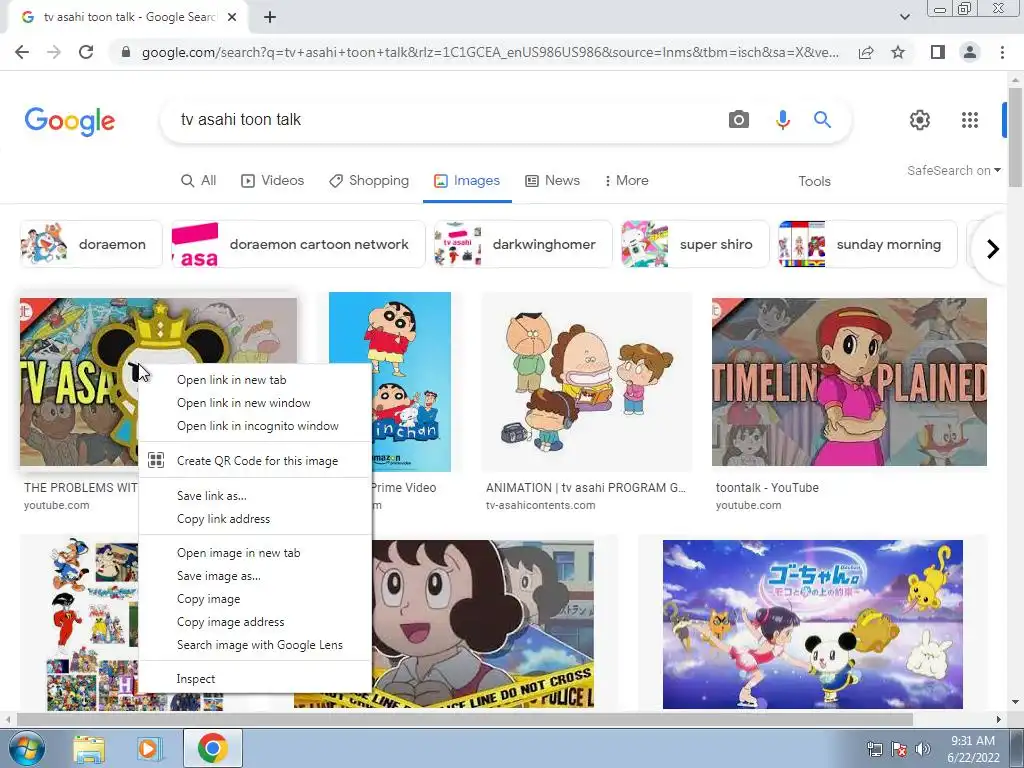Click the horizontal page scrollbar
The height and width of the screenshot is (768, 1024).
[464, 719]
